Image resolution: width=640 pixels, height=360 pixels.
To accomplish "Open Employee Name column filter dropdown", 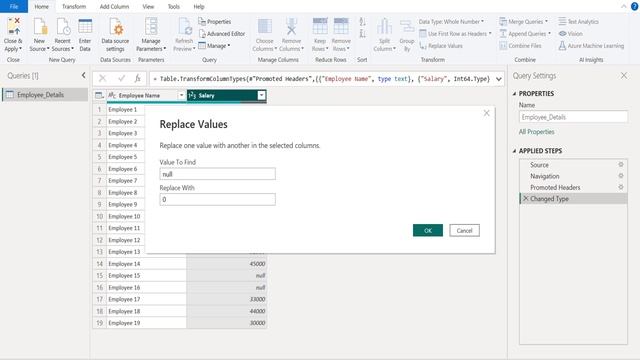I will 181,96.
